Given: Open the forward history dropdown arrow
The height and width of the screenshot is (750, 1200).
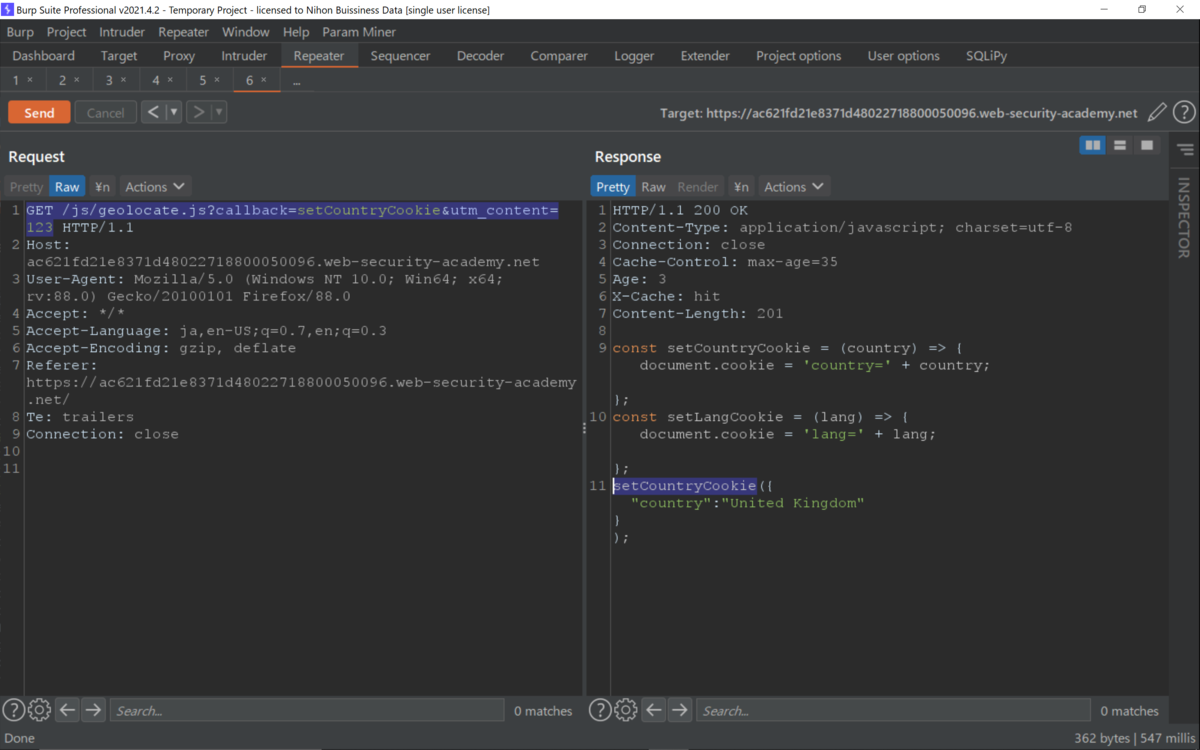Looking at the screenshot, I should tap(219, 112).
